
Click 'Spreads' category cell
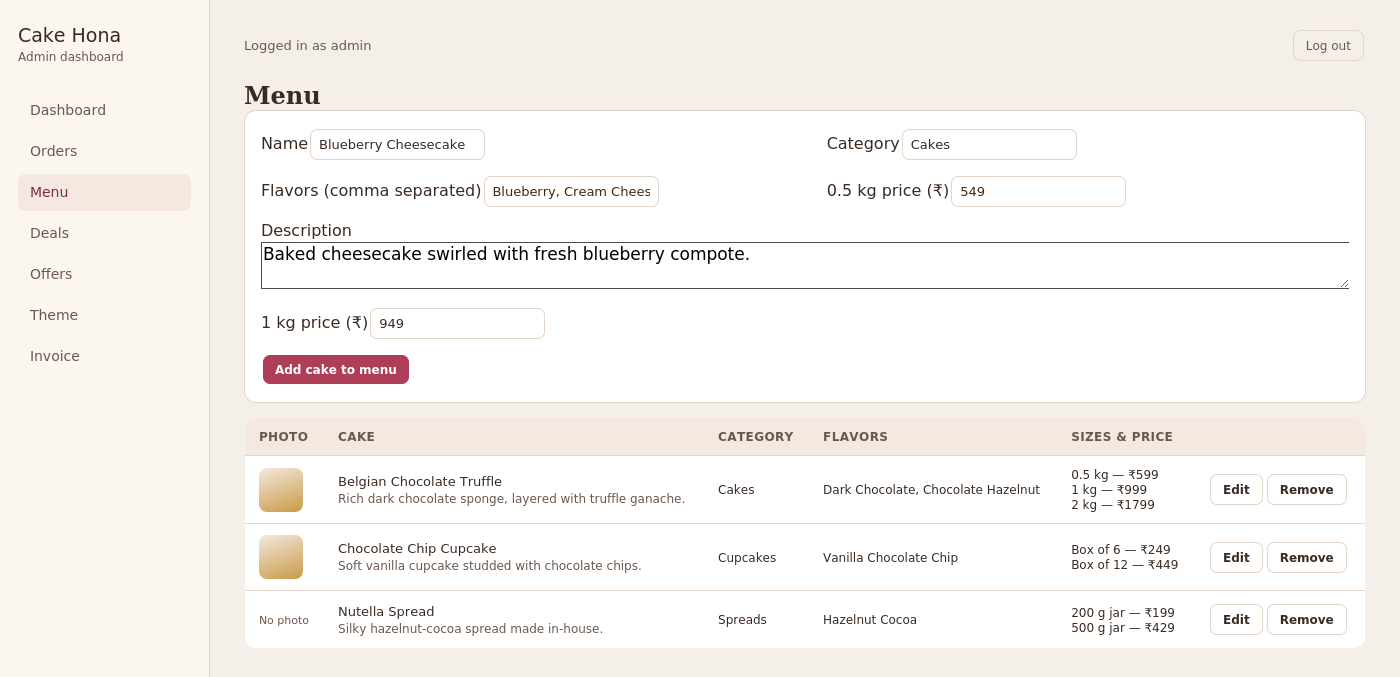click(x=742, y=620)
